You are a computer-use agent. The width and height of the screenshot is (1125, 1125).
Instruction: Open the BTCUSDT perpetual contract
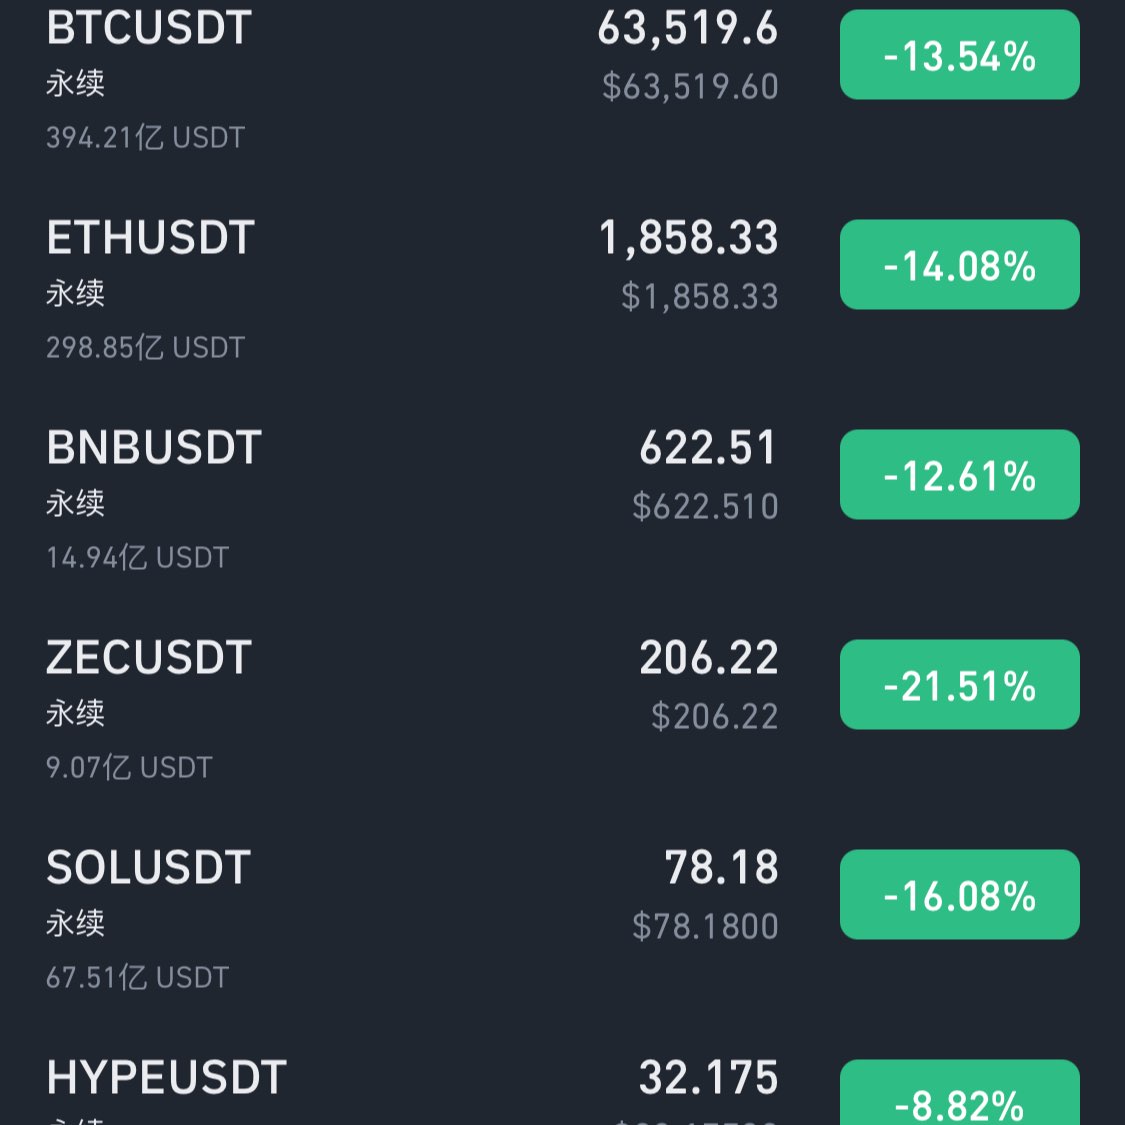tap(148, 28)
